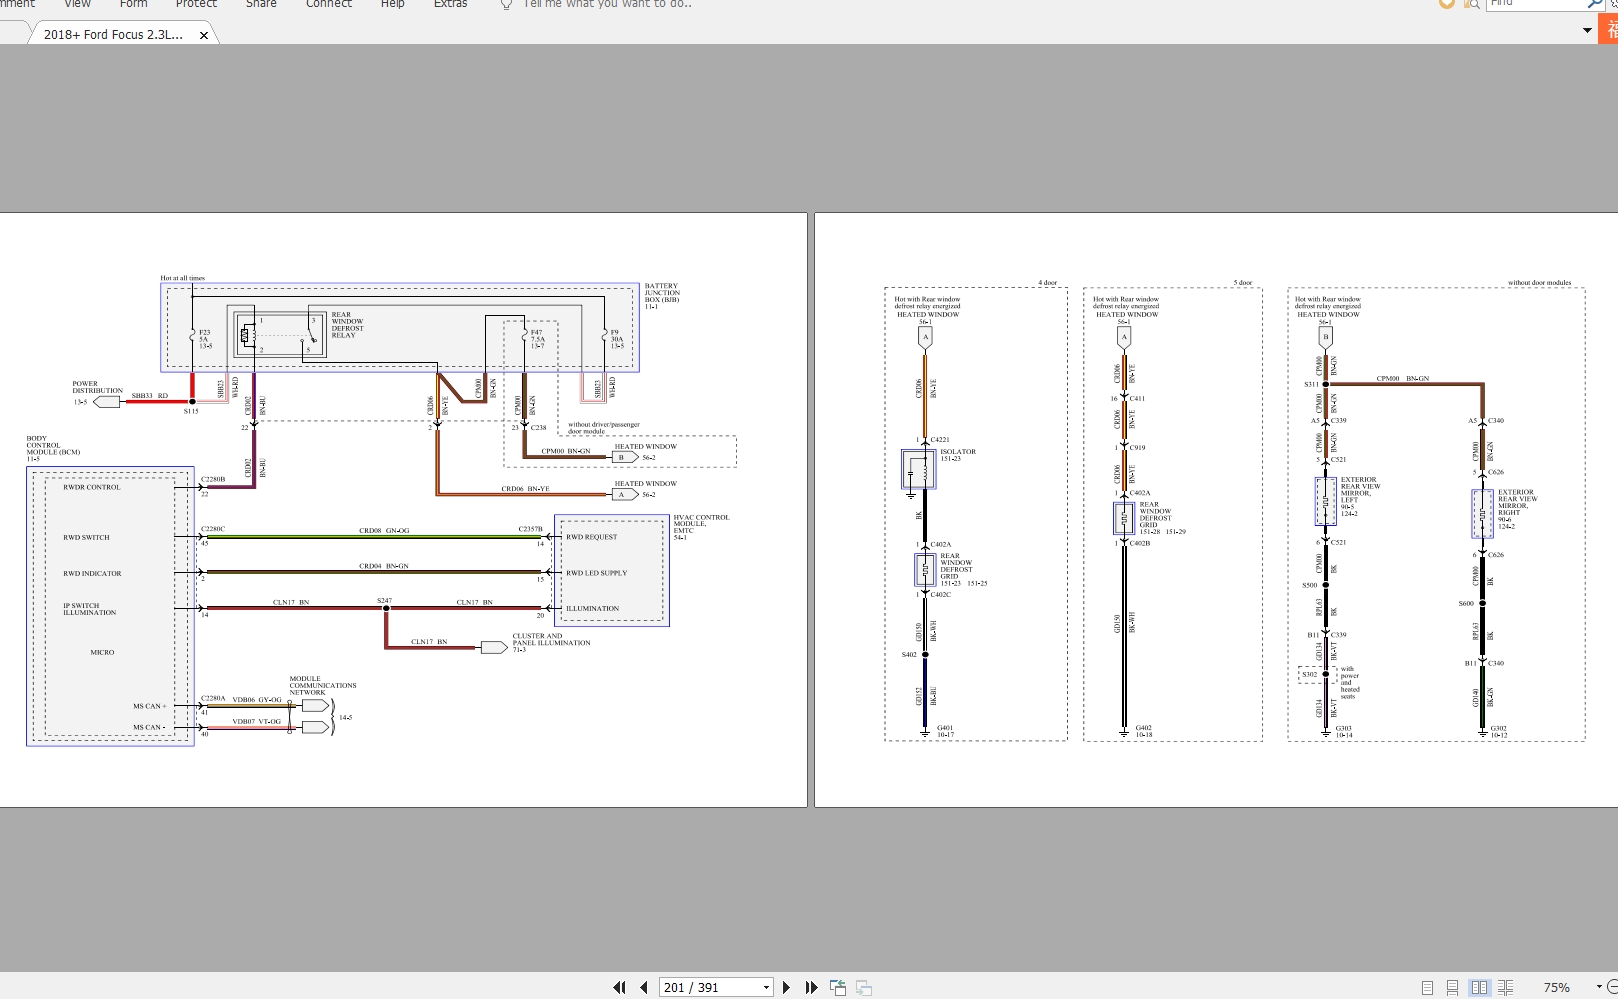
Task: Click the previous view icon in status bar
Action: (x=838, y=988)
